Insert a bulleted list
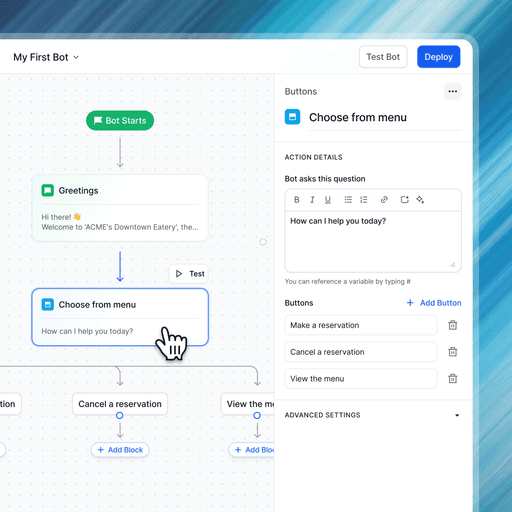512x512 pixels. click(348, 200)
